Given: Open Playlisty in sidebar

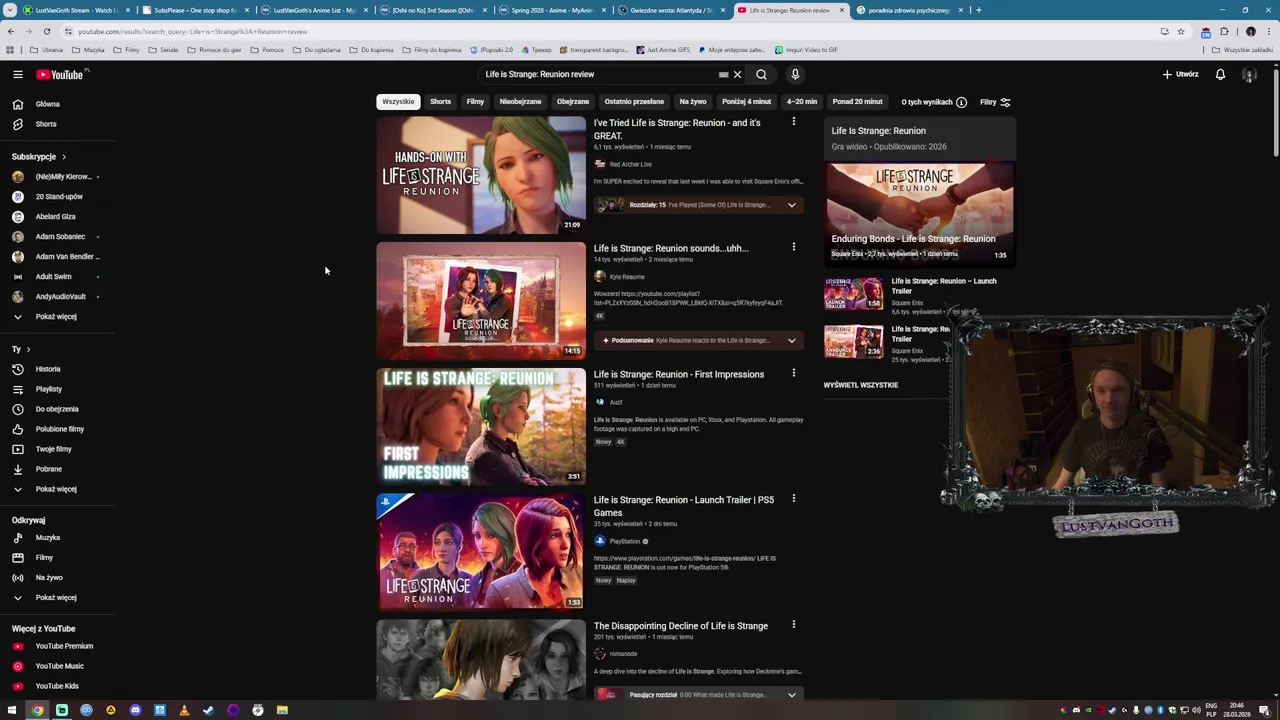Looking at the screenshot, I should 57,389.
